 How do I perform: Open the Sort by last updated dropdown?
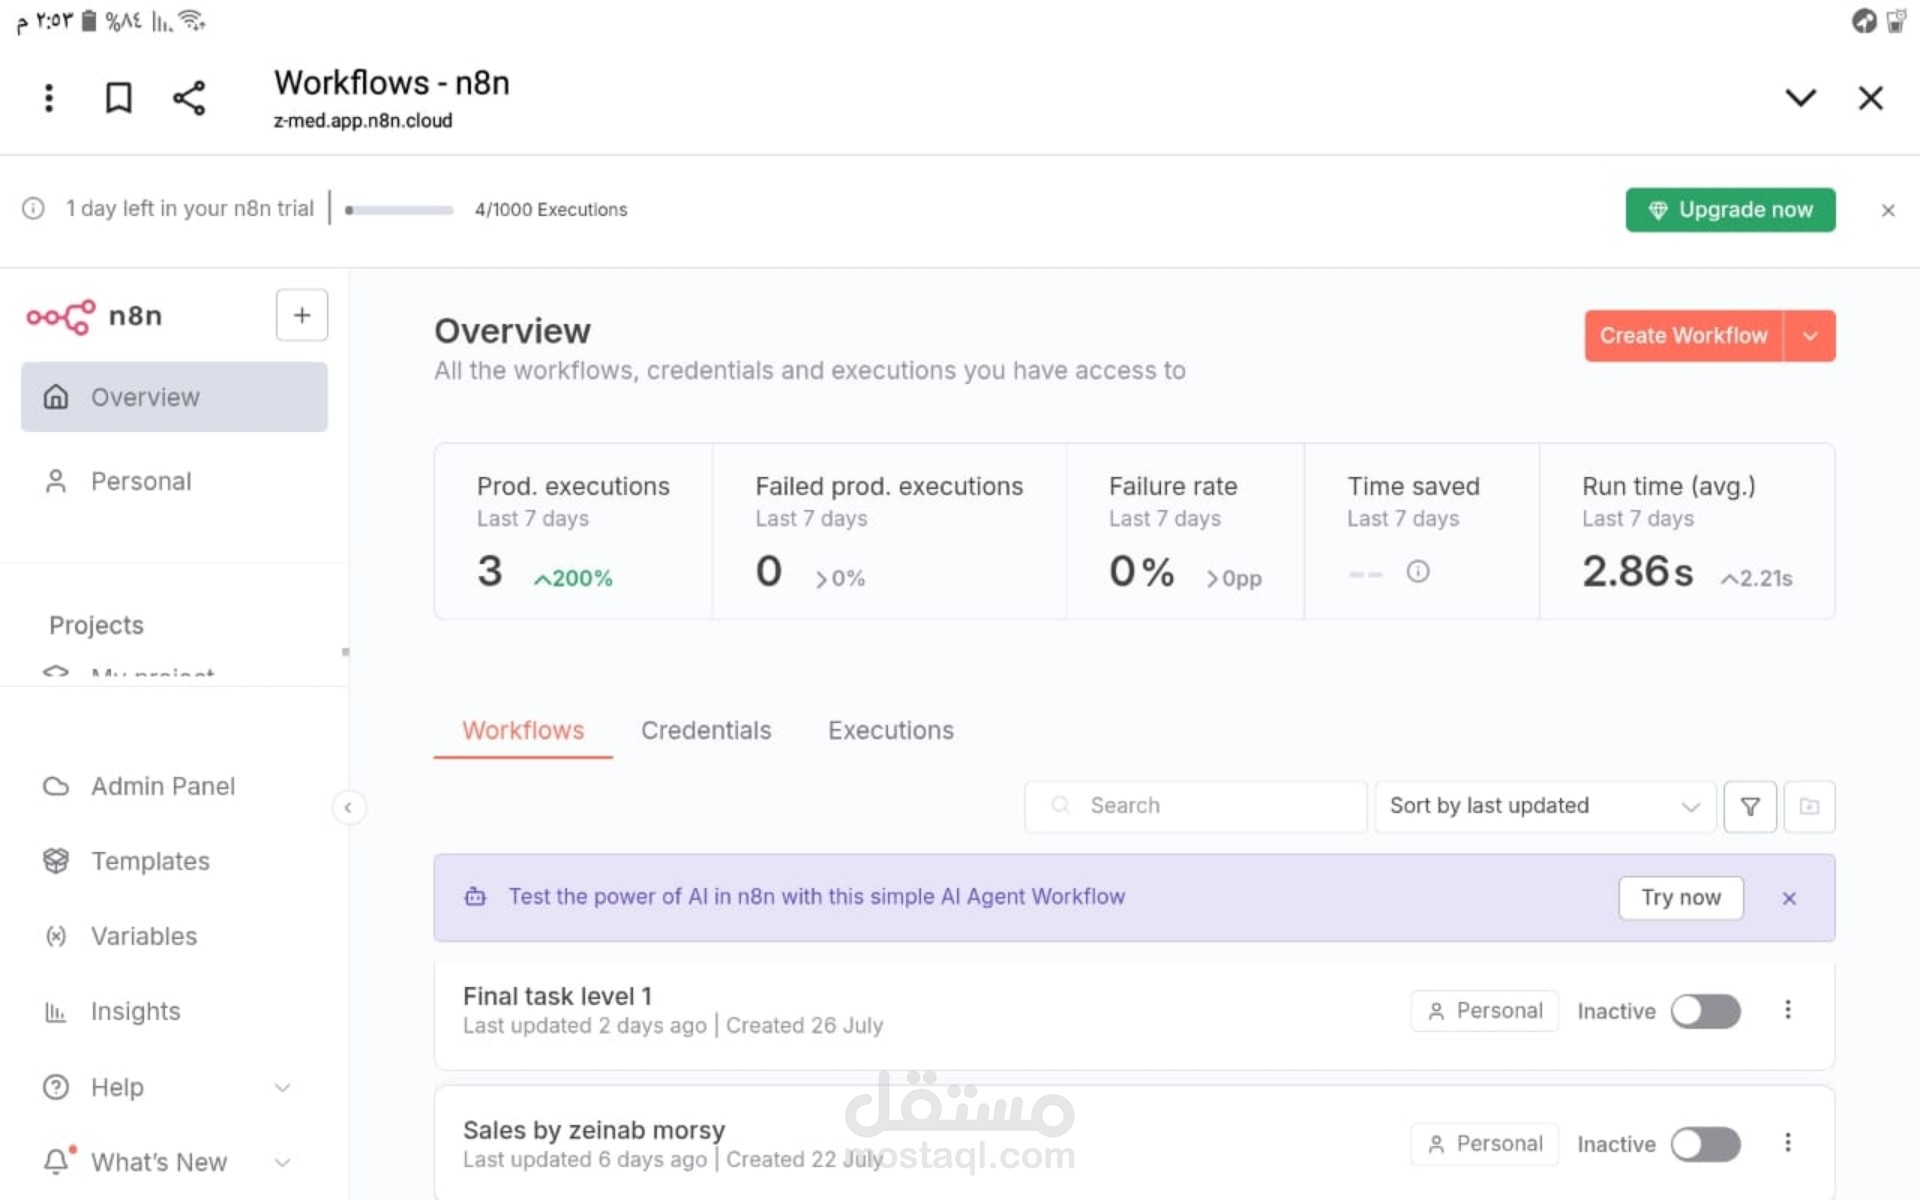coord(1545,806)
